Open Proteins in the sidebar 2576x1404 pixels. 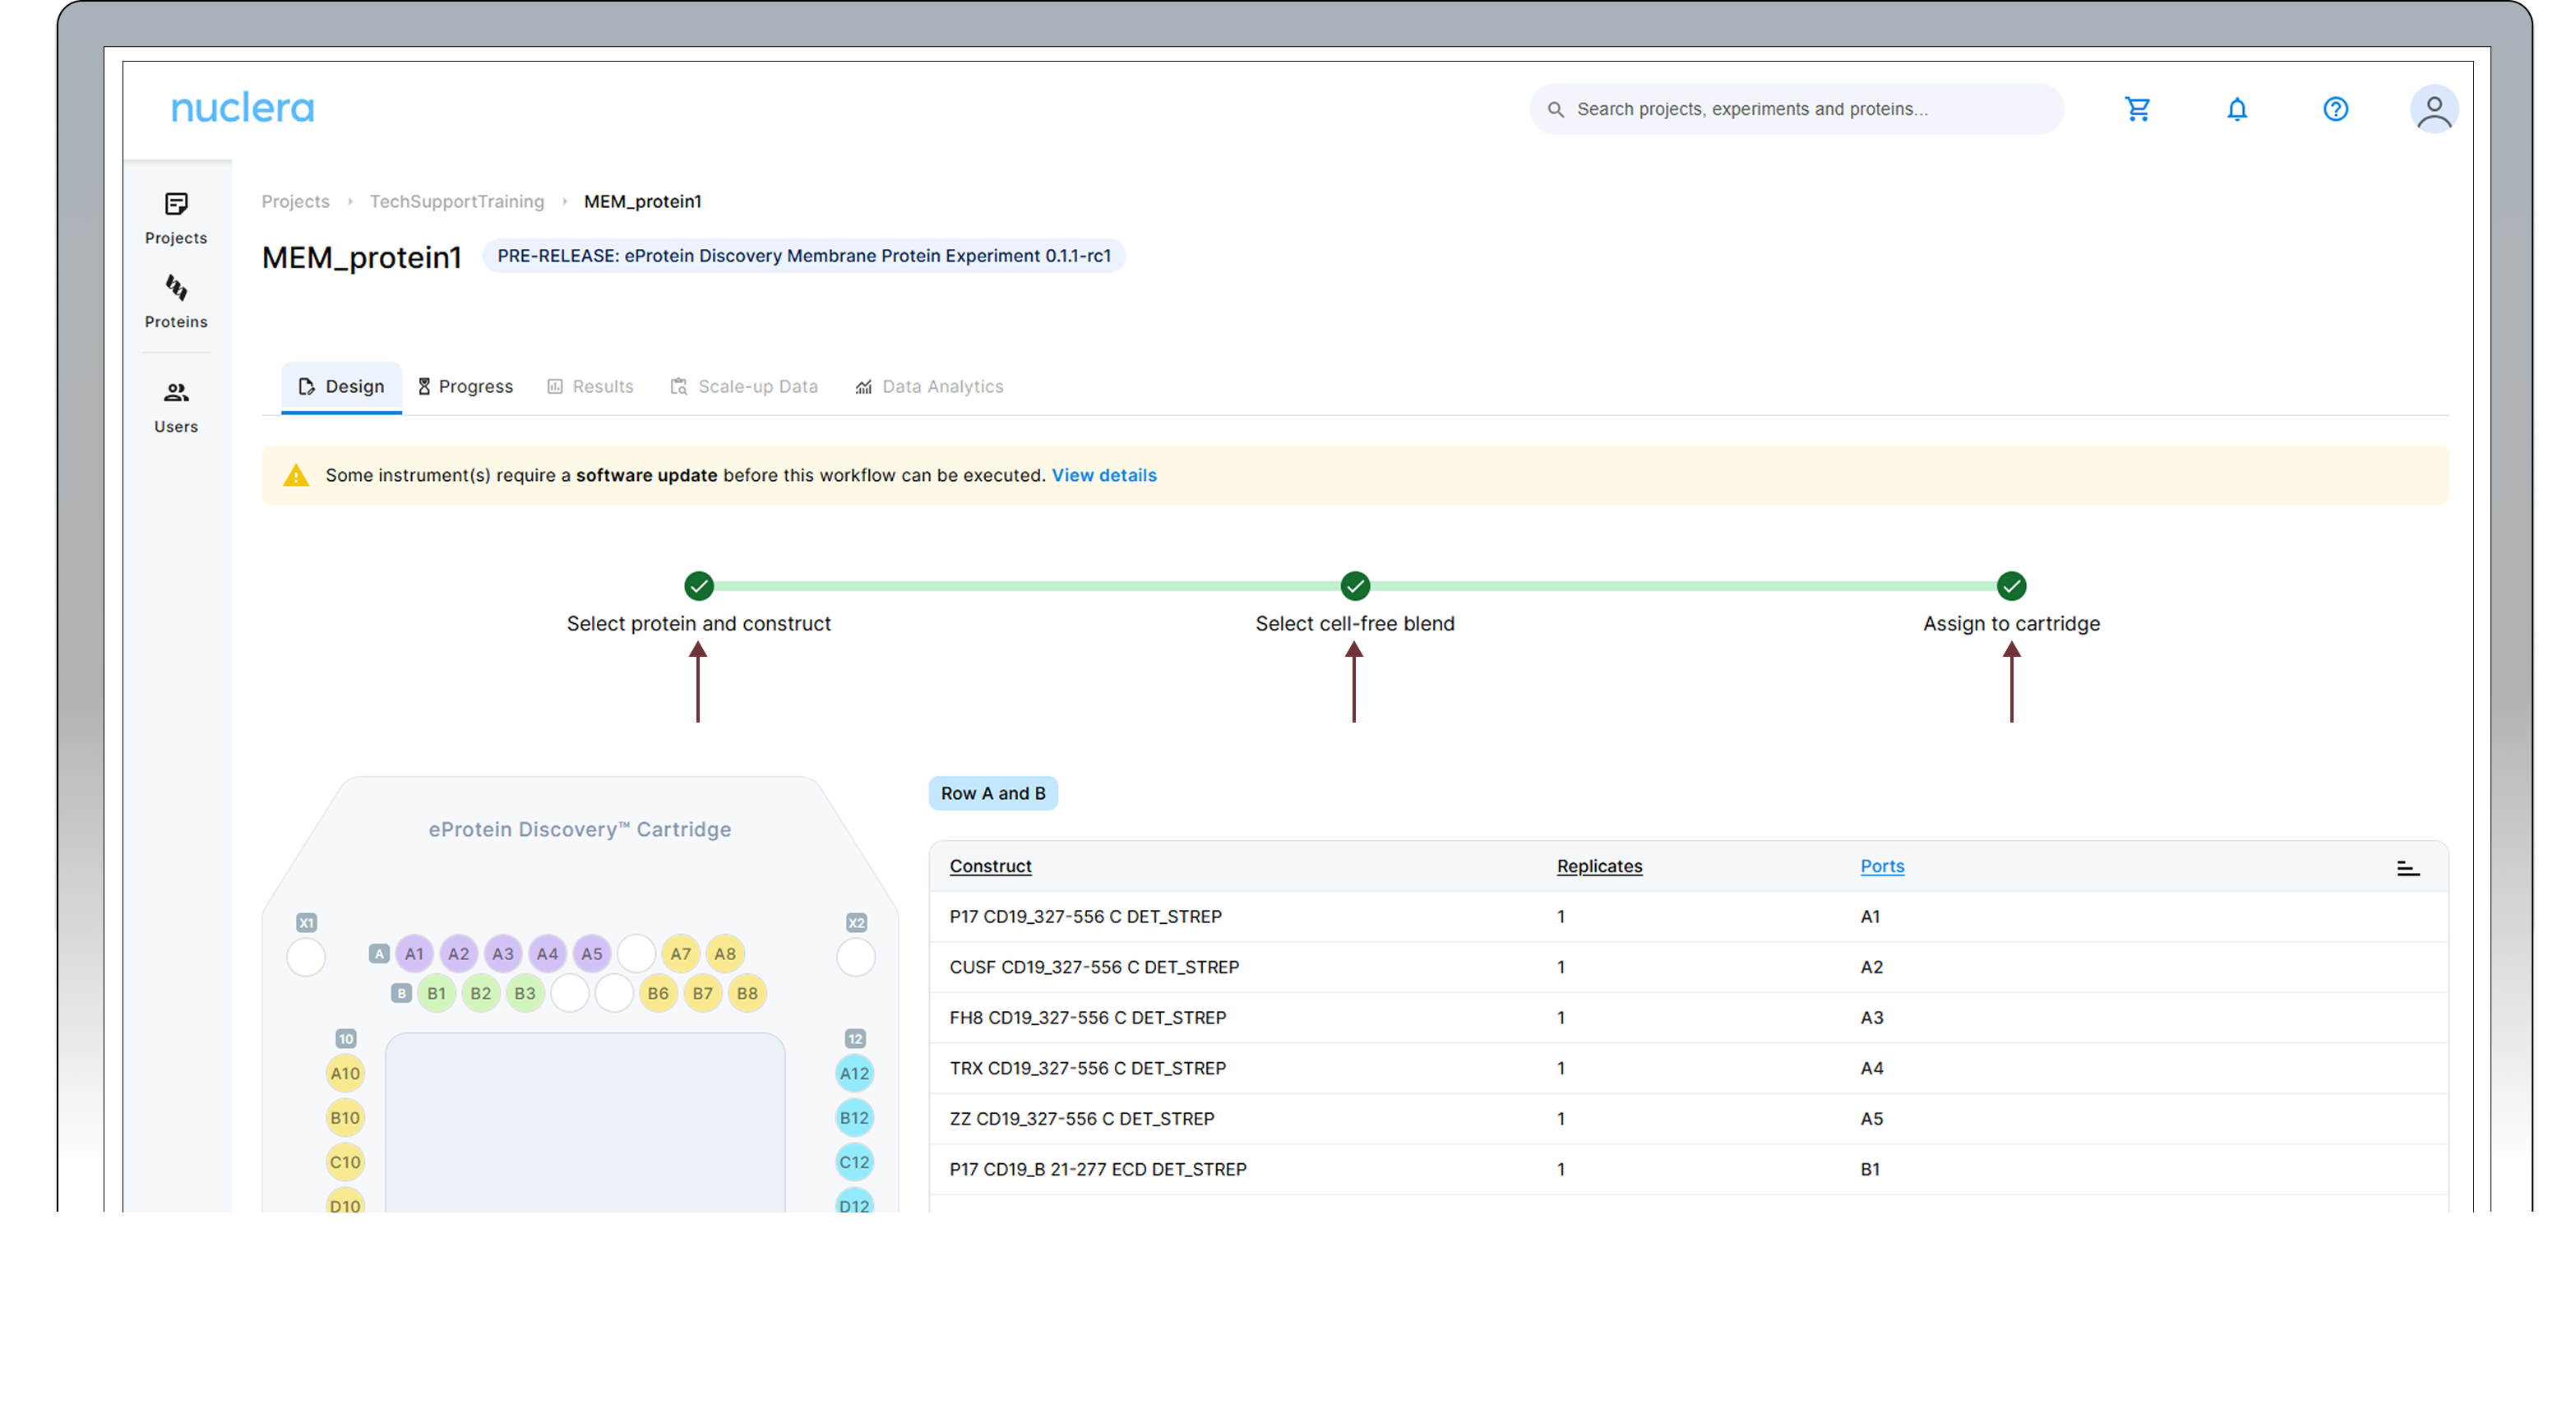pyautogui.click(x=176, y=302)
